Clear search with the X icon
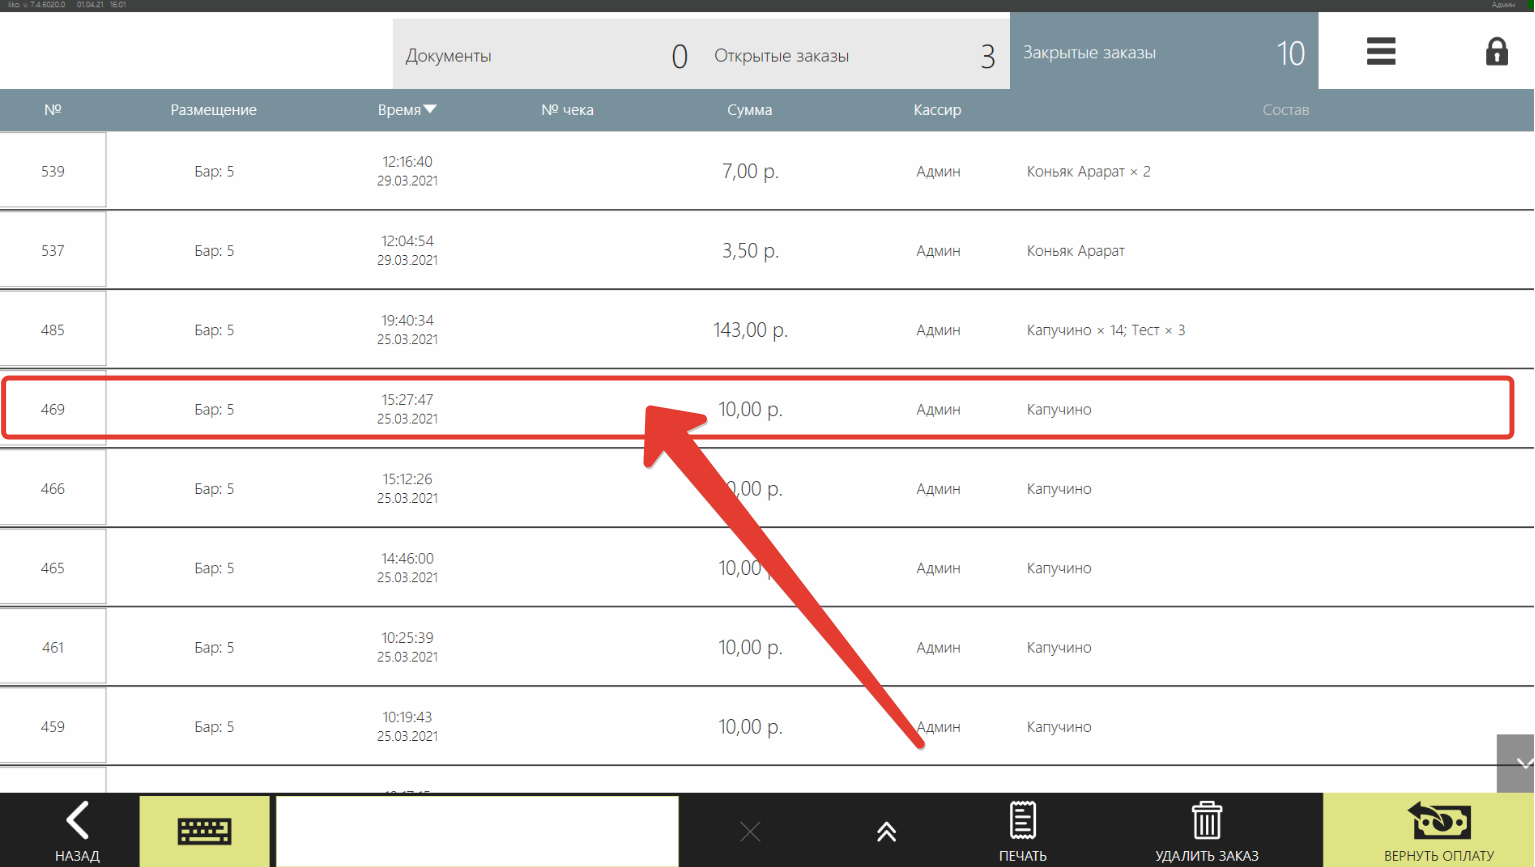This screenshot has width=1535, height=867. (750, 831)
